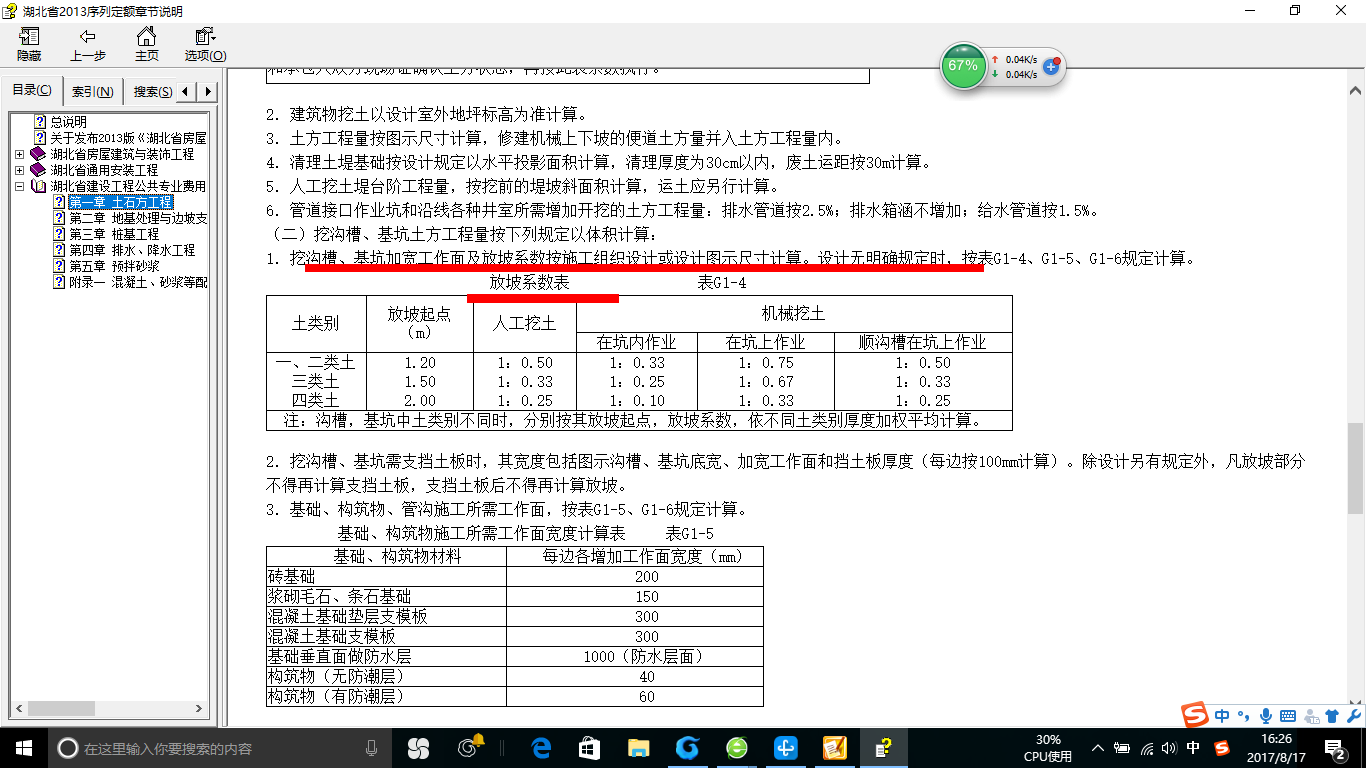Switch to the 目录(C) tab

pos(32,91)
